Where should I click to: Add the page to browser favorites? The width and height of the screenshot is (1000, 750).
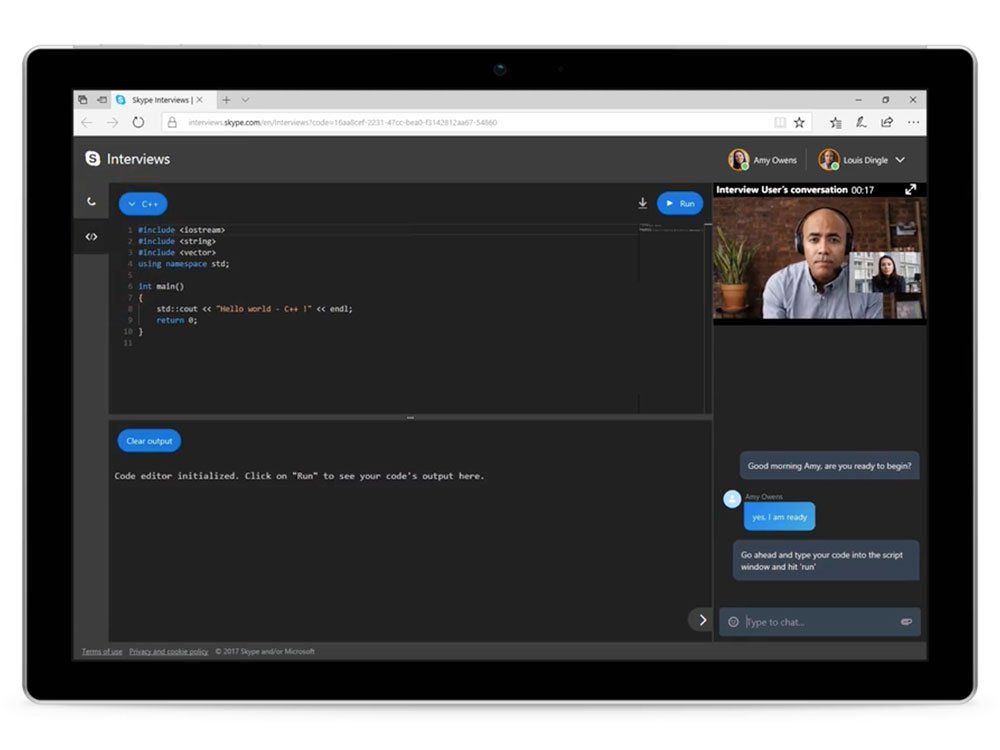[x=799, y=122]
